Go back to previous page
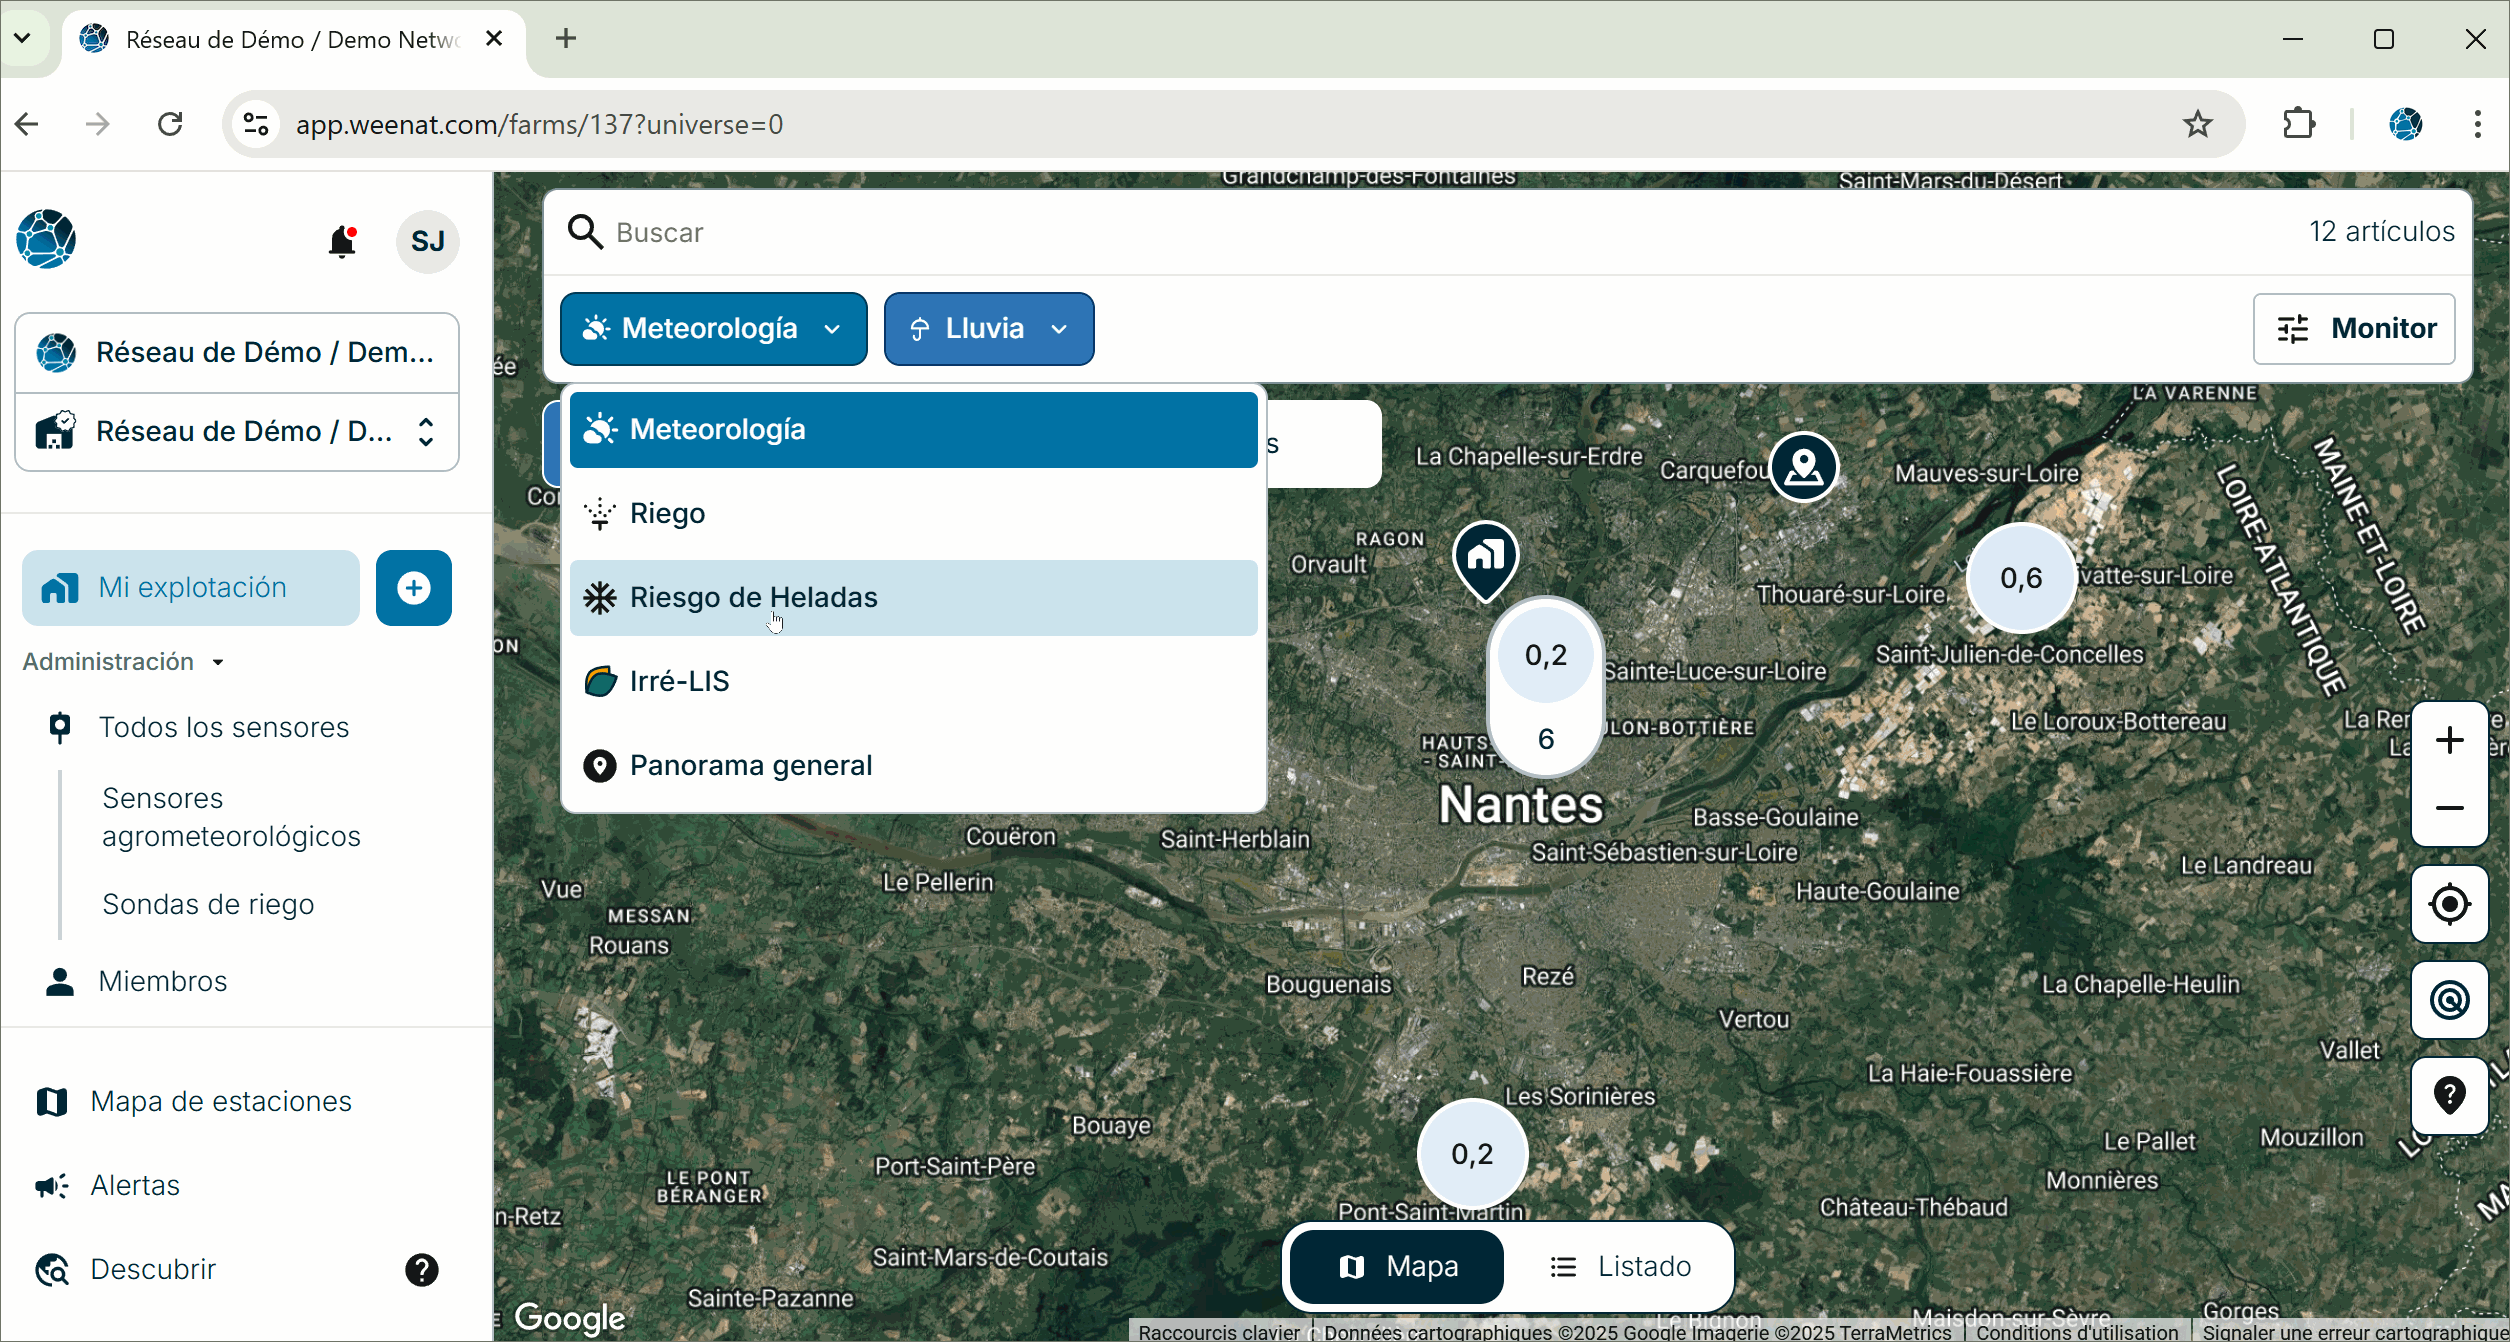The image size is (2510, 1342). point(27,124)
